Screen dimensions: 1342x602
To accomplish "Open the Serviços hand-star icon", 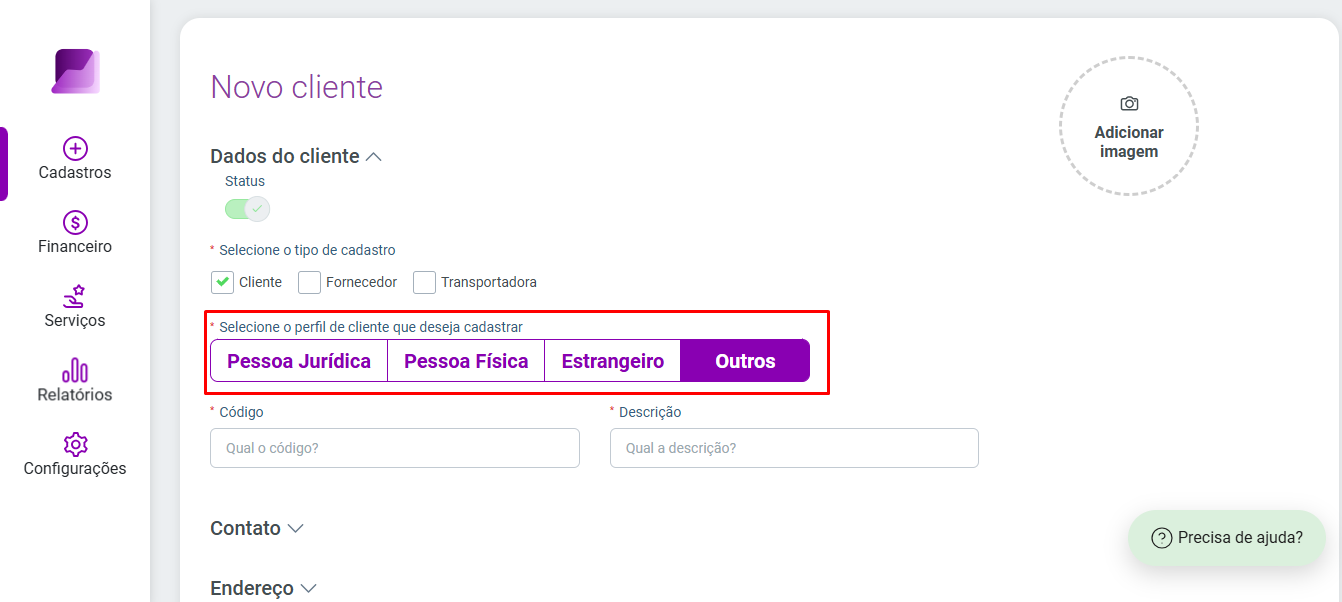I will (x=75, y=296).
